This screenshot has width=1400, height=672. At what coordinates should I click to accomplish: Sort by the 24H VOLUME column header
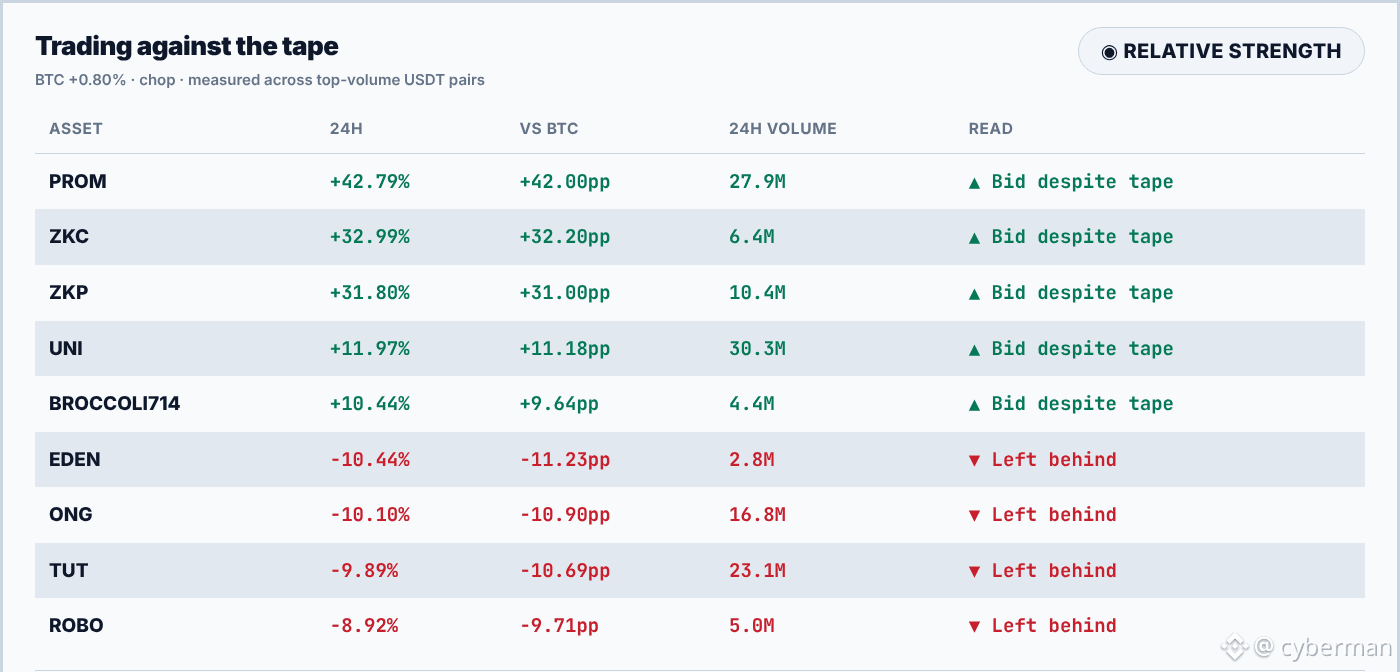(x=783, y=129)
